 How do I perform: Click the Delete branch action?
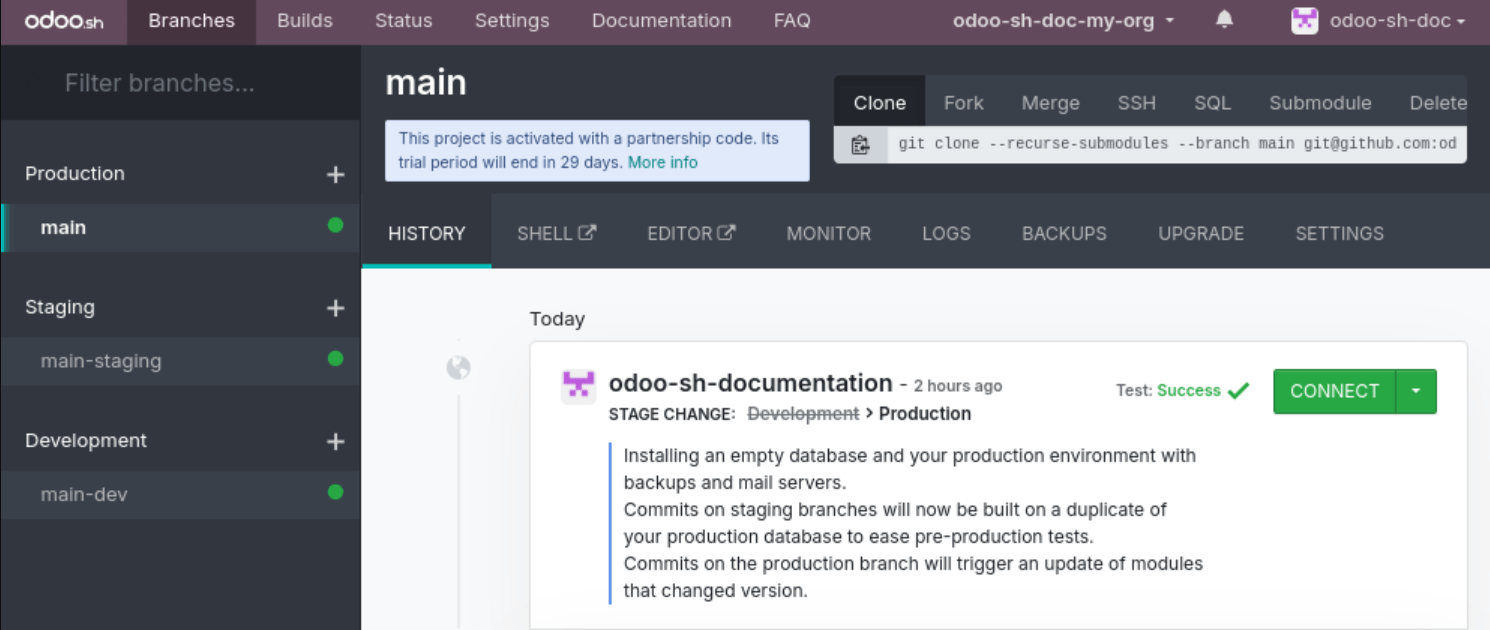click(x=1437, y=102)
